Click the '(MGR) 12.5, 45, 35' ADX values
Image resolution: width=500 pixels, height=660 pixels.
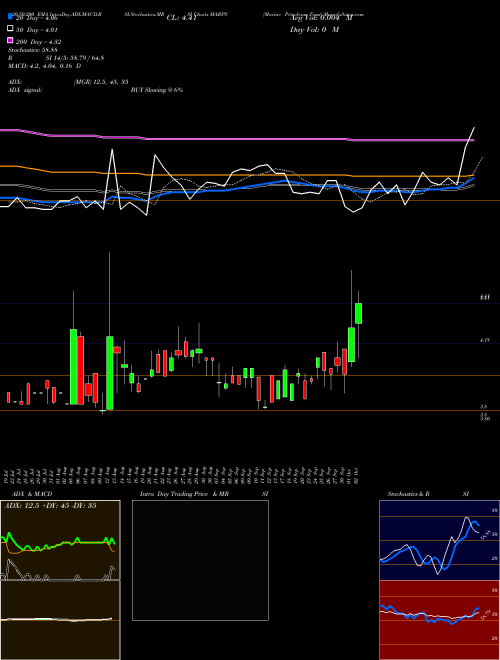click(101, 82)
